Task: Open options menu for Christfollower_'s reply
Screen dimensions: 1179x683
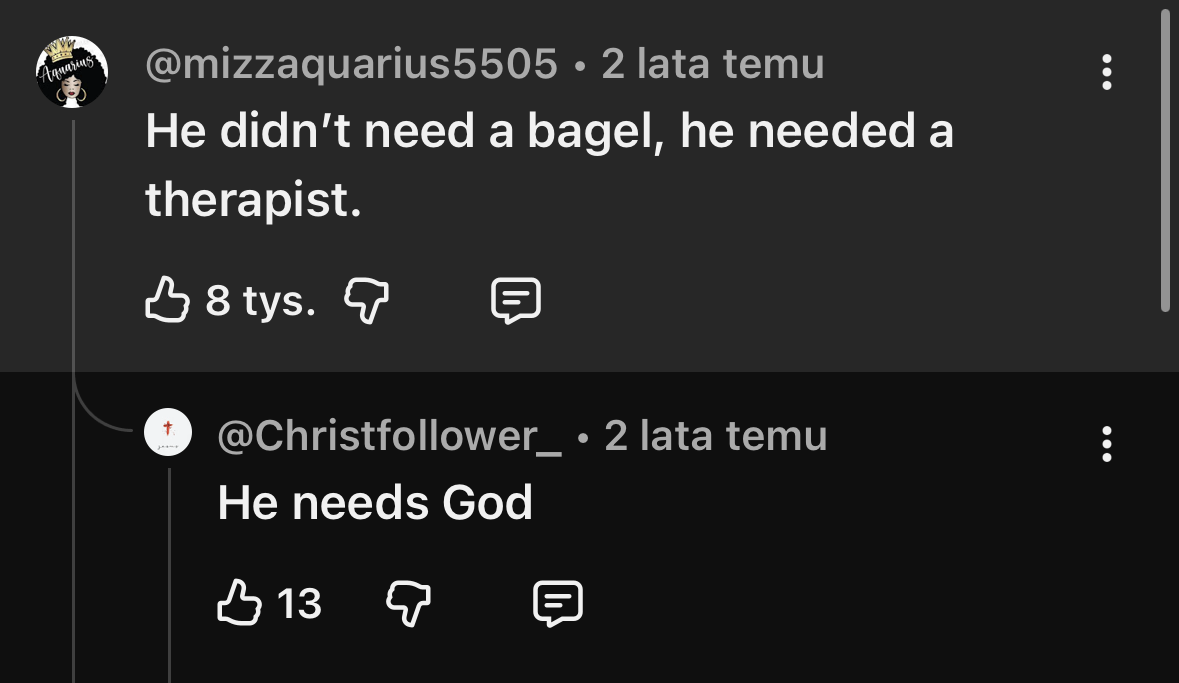Action: [x=1106, y=444]
